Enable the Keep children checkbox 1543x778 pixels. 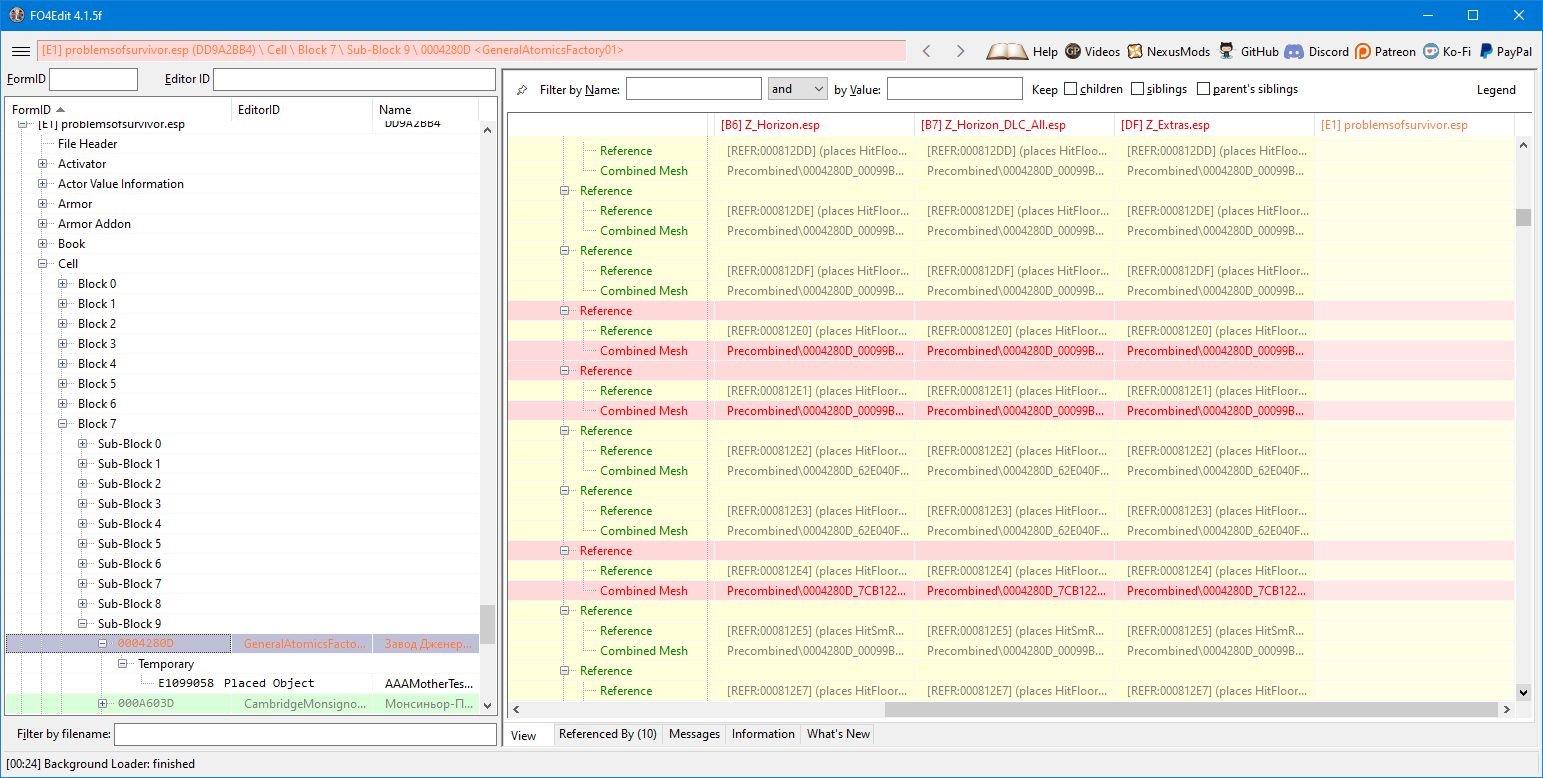point(1071,89)
